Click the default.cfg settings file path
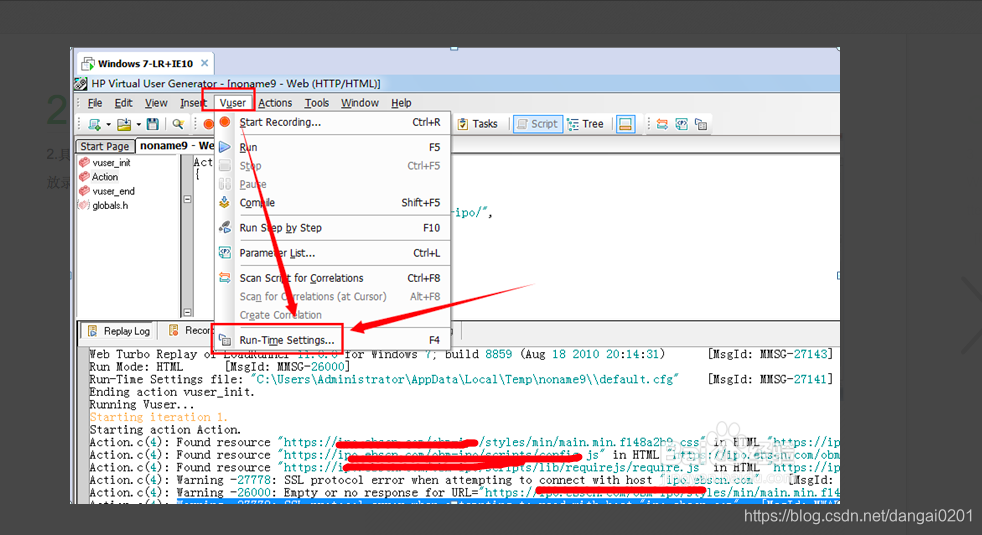Image resolution: width=982 pixels, height=535 pixels. [465, 380]
